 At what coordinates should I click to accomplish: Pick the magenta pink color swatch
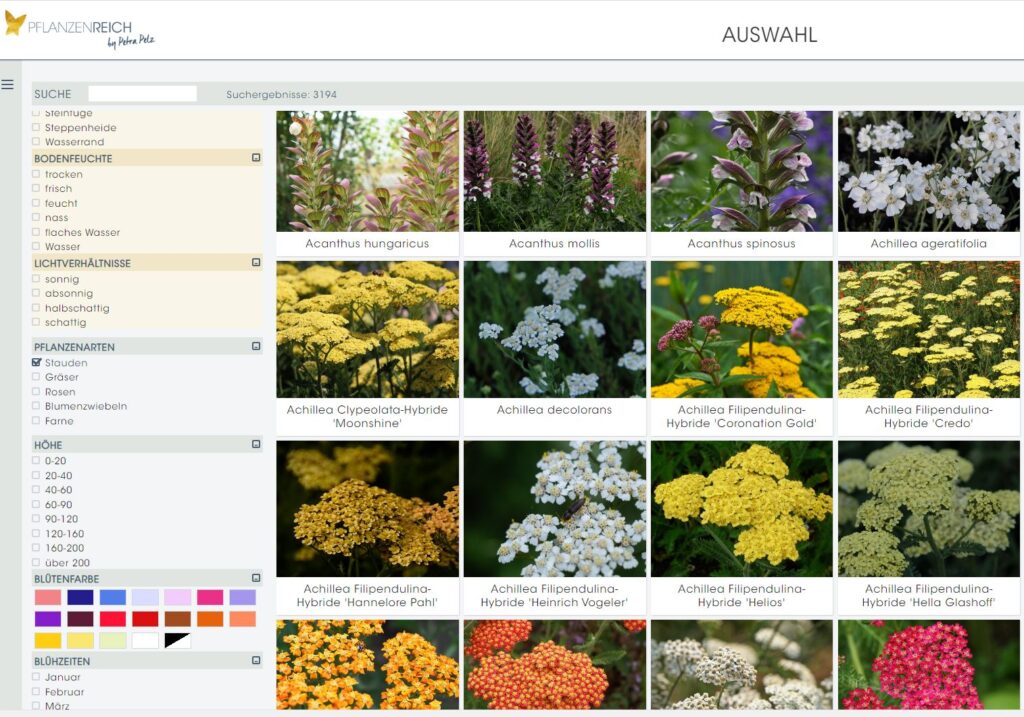(210, 597)
